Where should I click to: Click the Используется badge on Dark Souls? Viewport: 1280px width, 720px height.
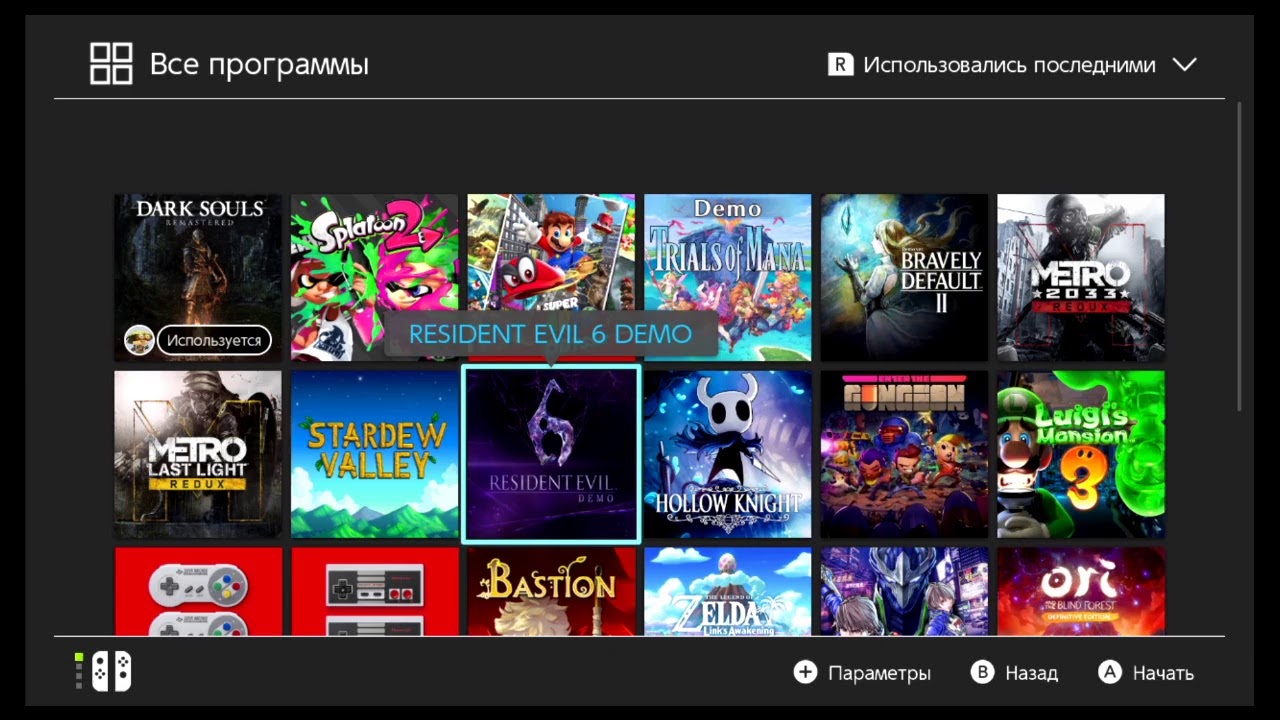[214, 340]
